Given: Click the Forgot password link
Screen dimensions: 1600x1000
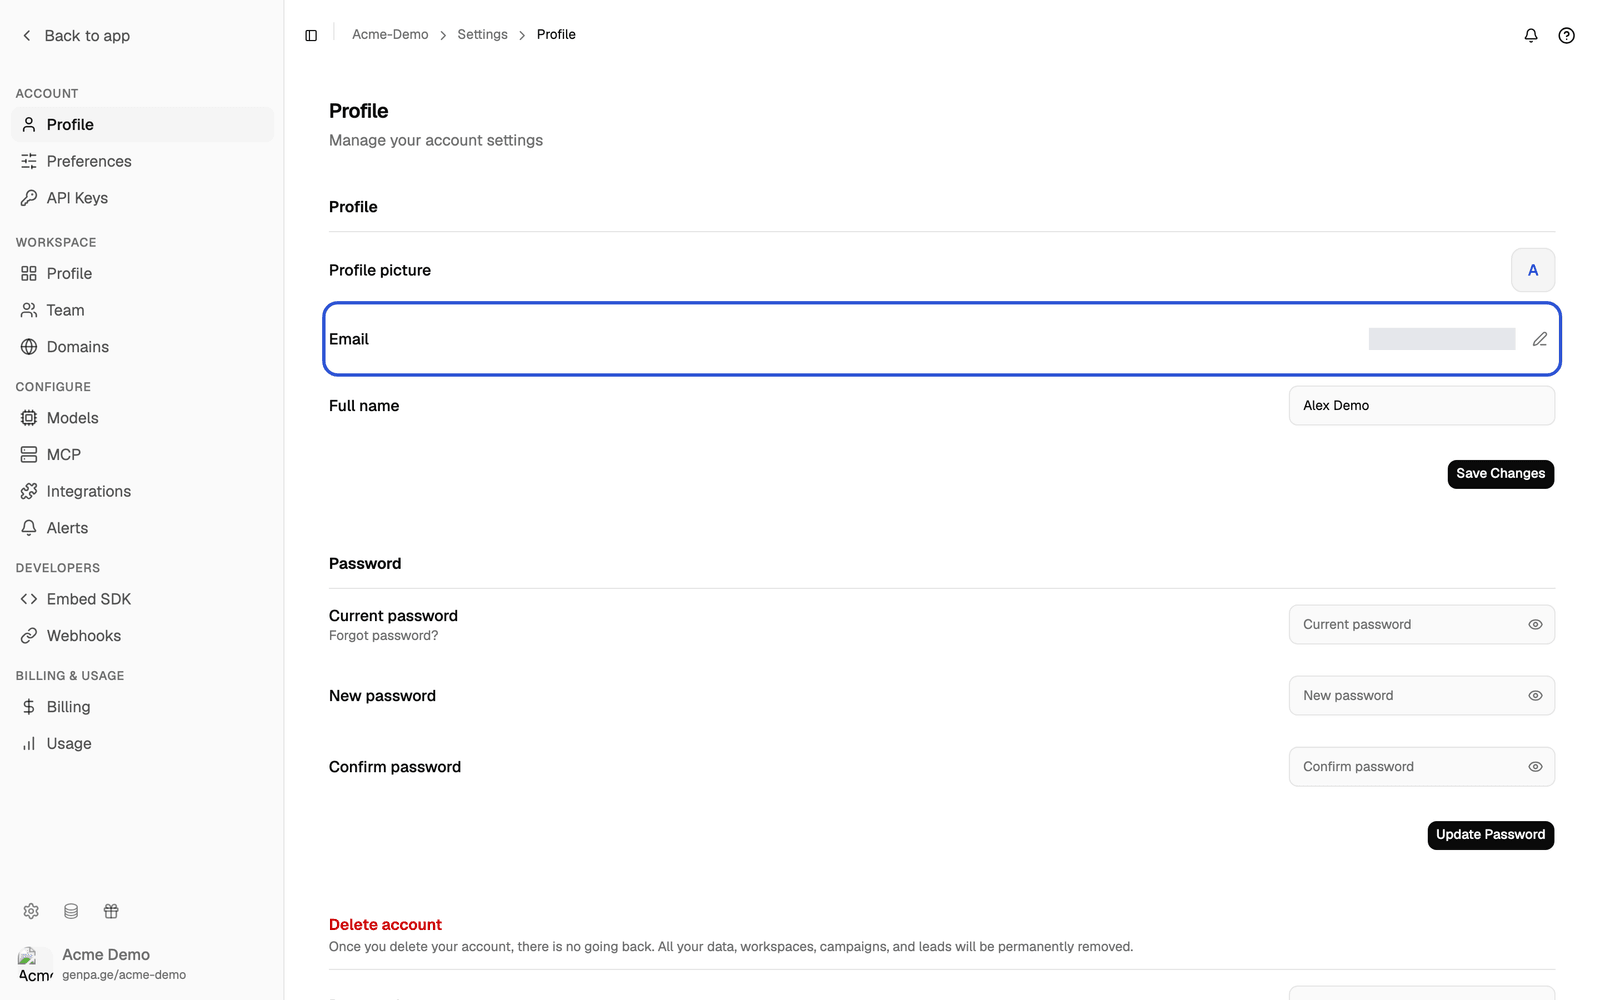Looking at the screenshot, I should [383, 636].
